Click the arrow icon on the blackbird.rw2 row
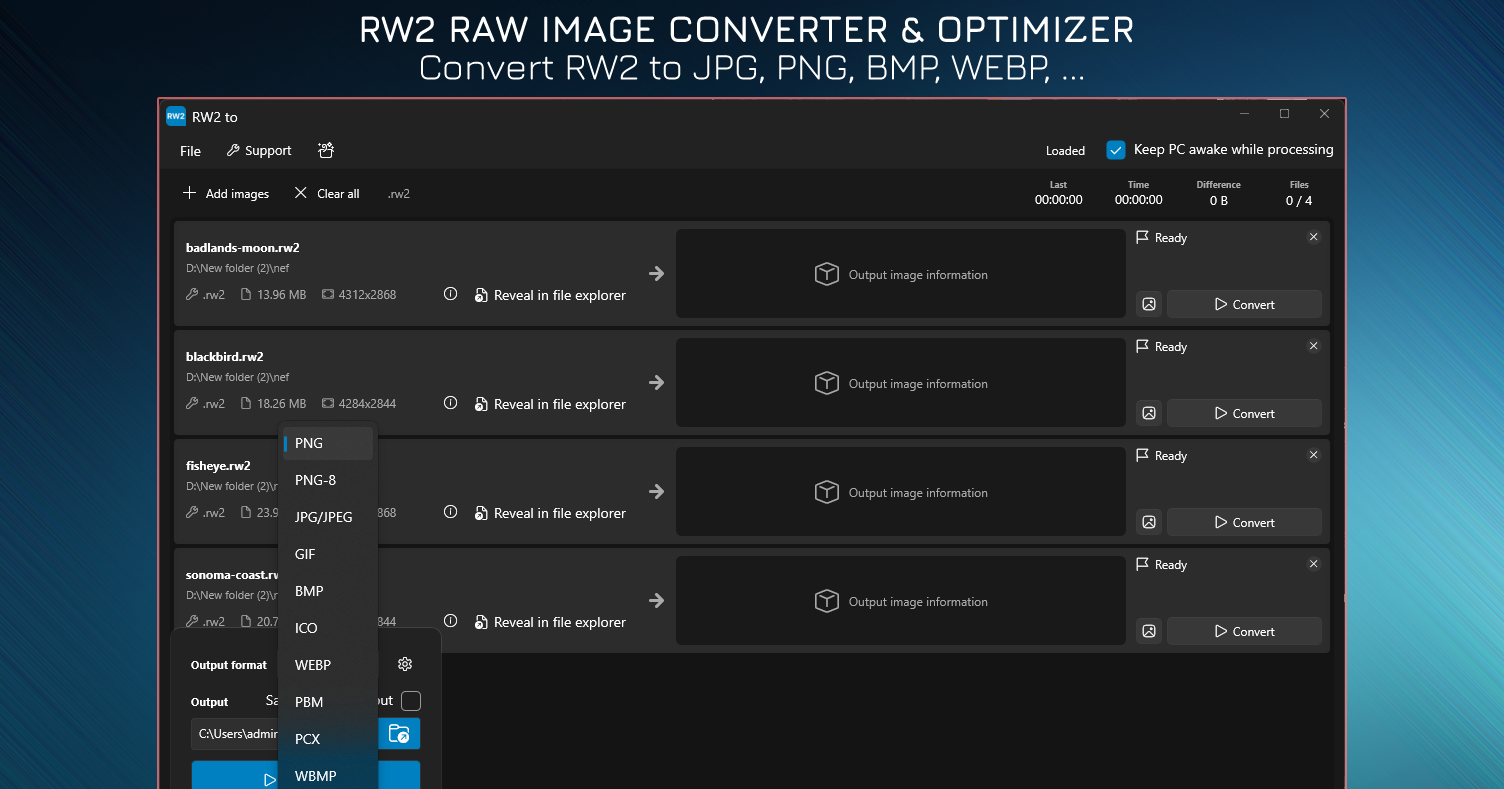Viewport: 1504px width, 789px height. tap(656, 382)
